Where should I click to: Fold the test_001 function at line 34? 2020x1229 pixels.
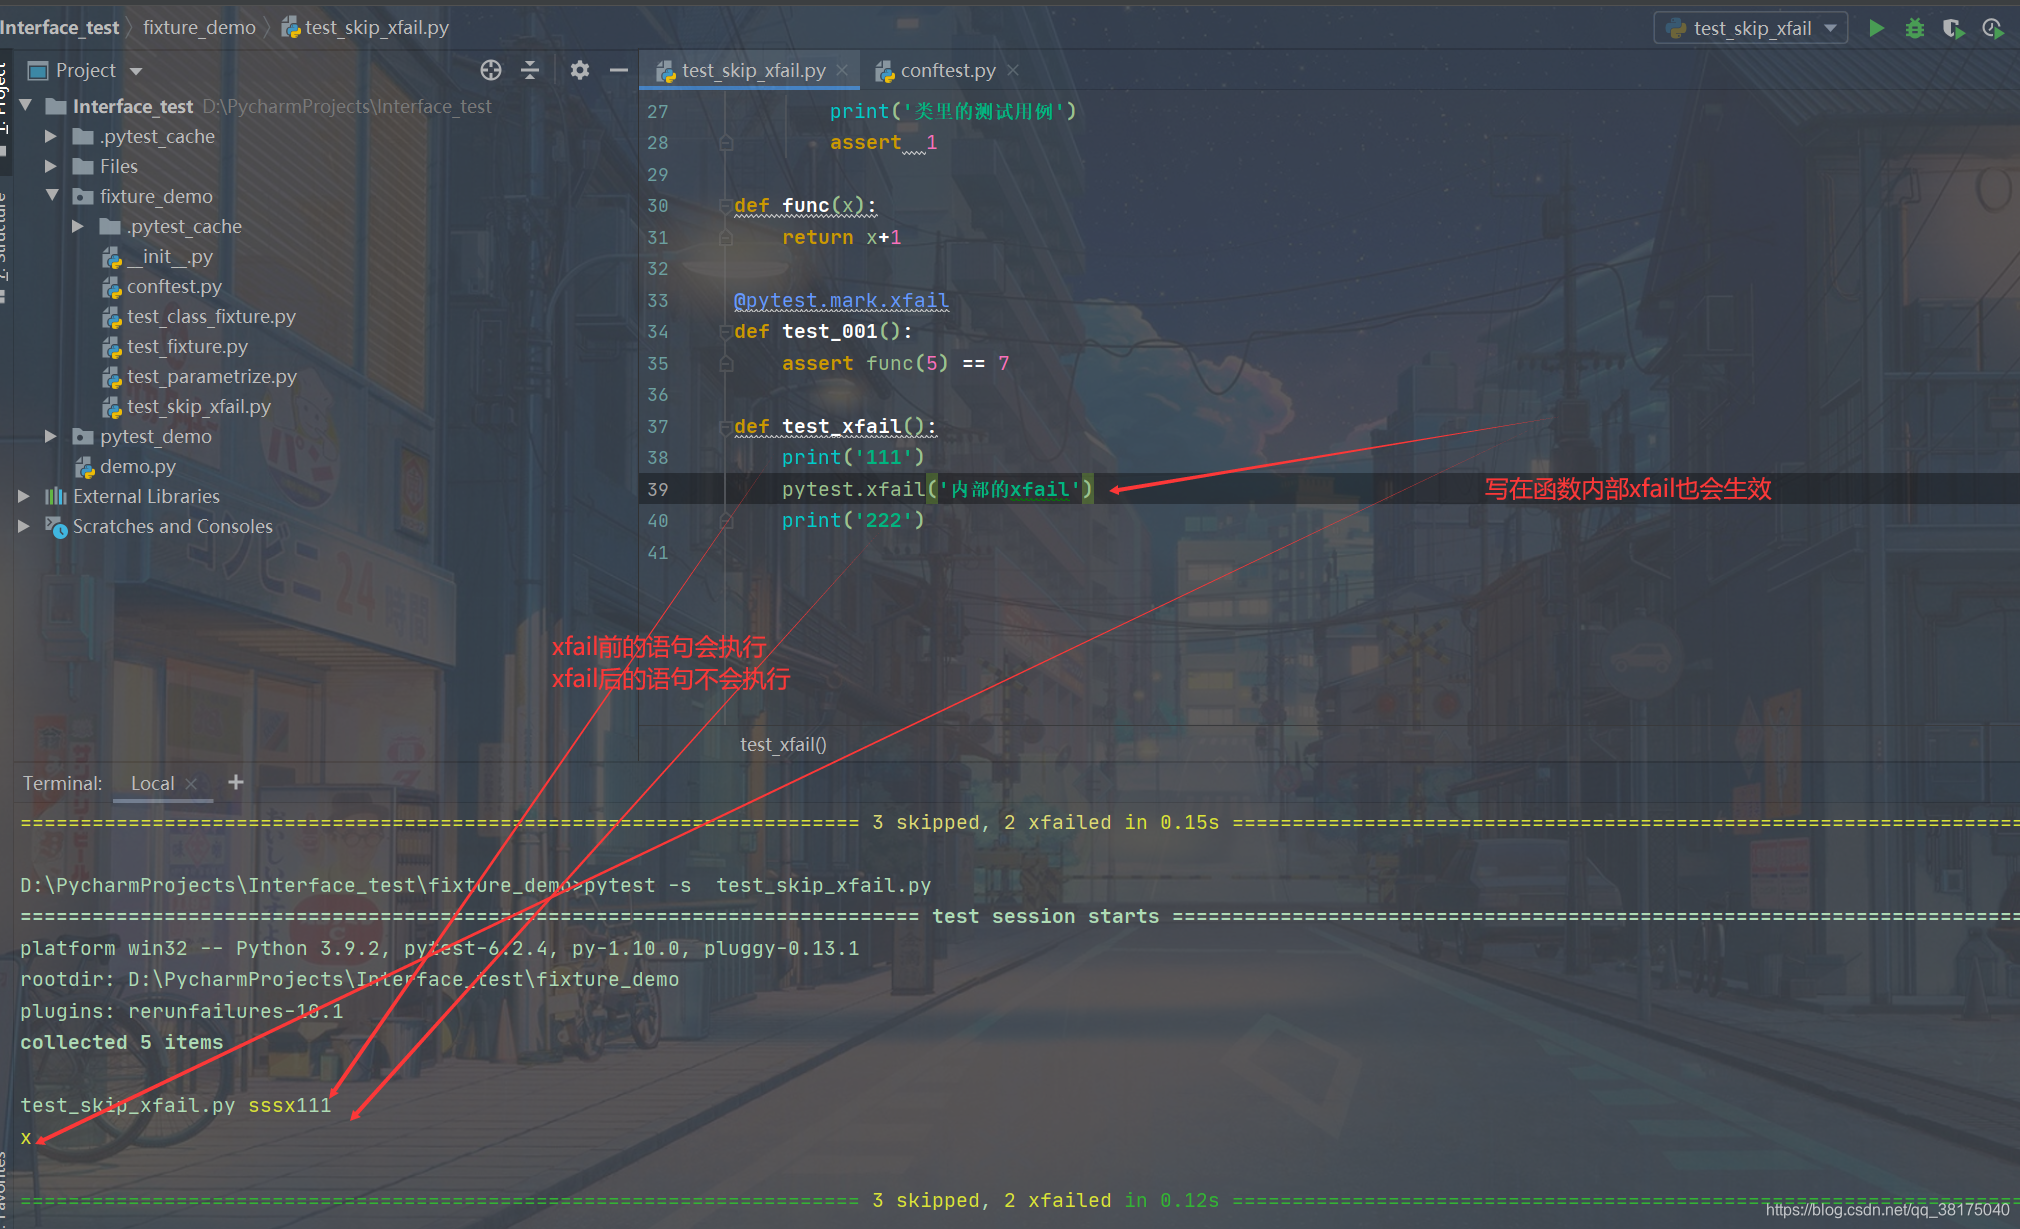726,332
